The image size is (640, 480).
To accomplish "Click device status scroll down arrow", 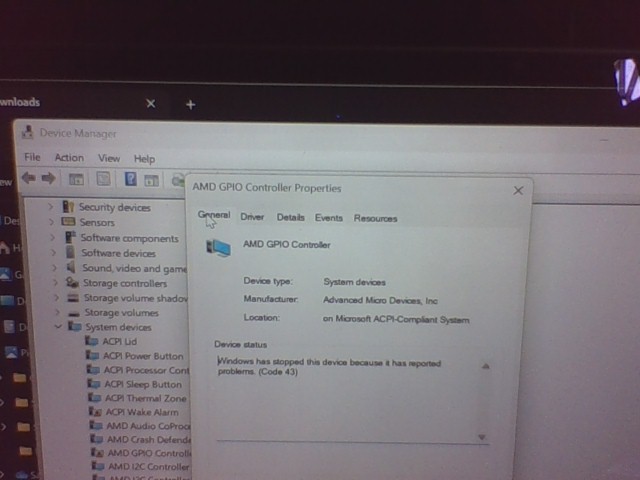I will [482, 437].
